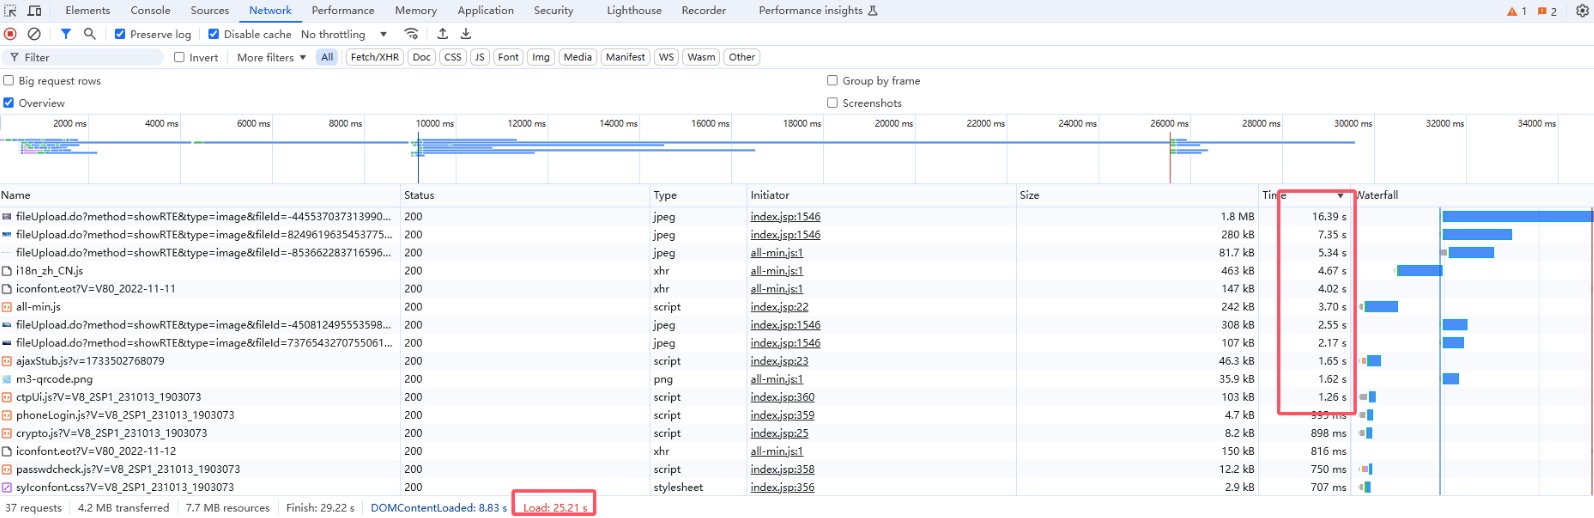Export HAR using the download icon
The height and width of the screenshot is (518, 1594).
(x=466, y=34)
